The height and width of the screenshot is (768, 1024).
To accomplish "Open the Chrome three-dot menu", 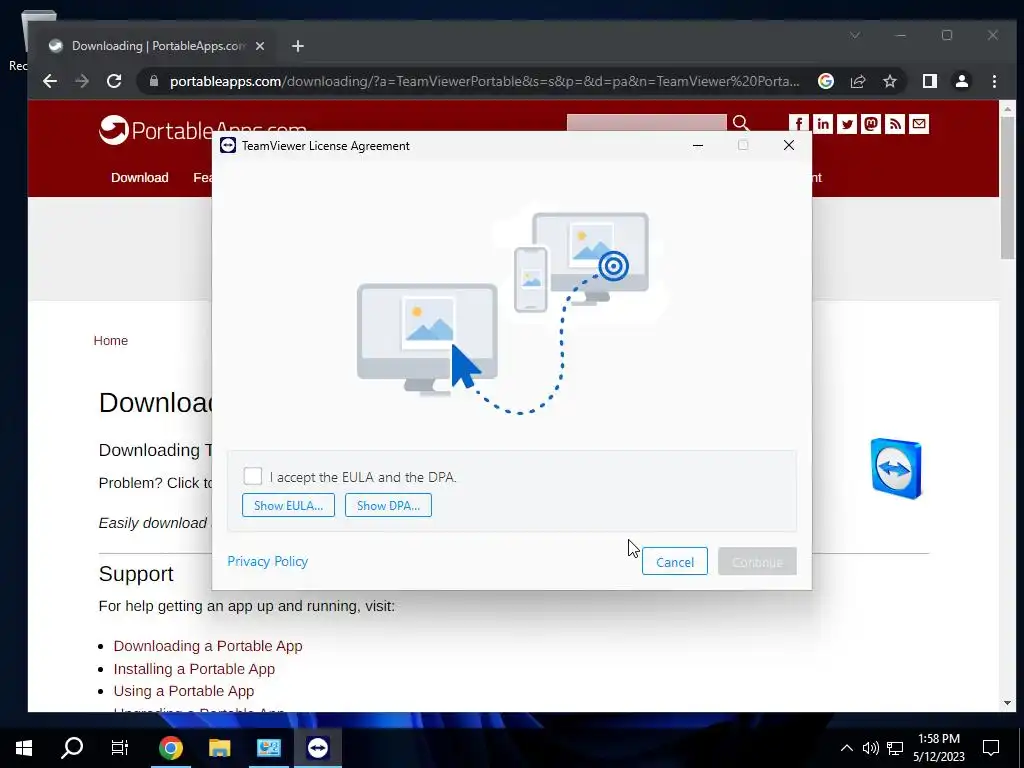I will click(994, 81).
